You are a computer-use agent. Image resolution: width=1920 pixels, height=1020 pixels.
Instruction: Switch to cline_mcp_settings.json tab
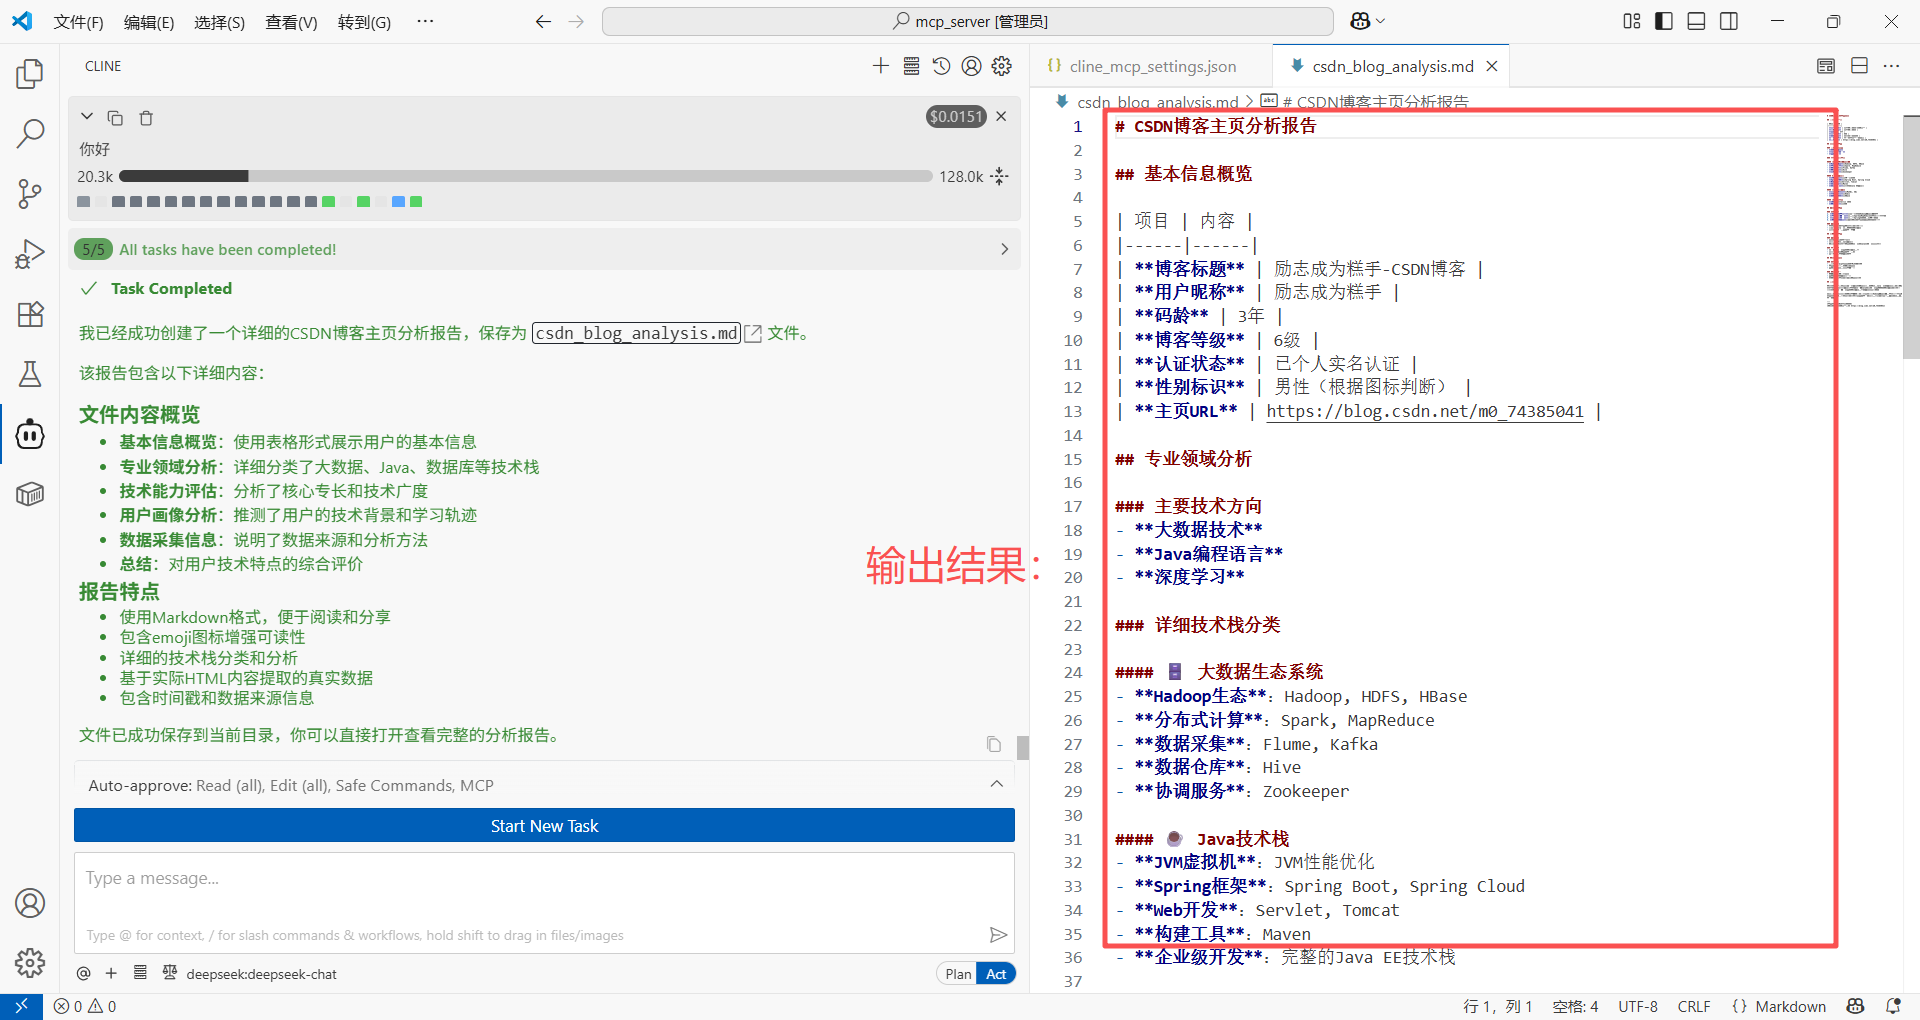(x=1152, y=66)
